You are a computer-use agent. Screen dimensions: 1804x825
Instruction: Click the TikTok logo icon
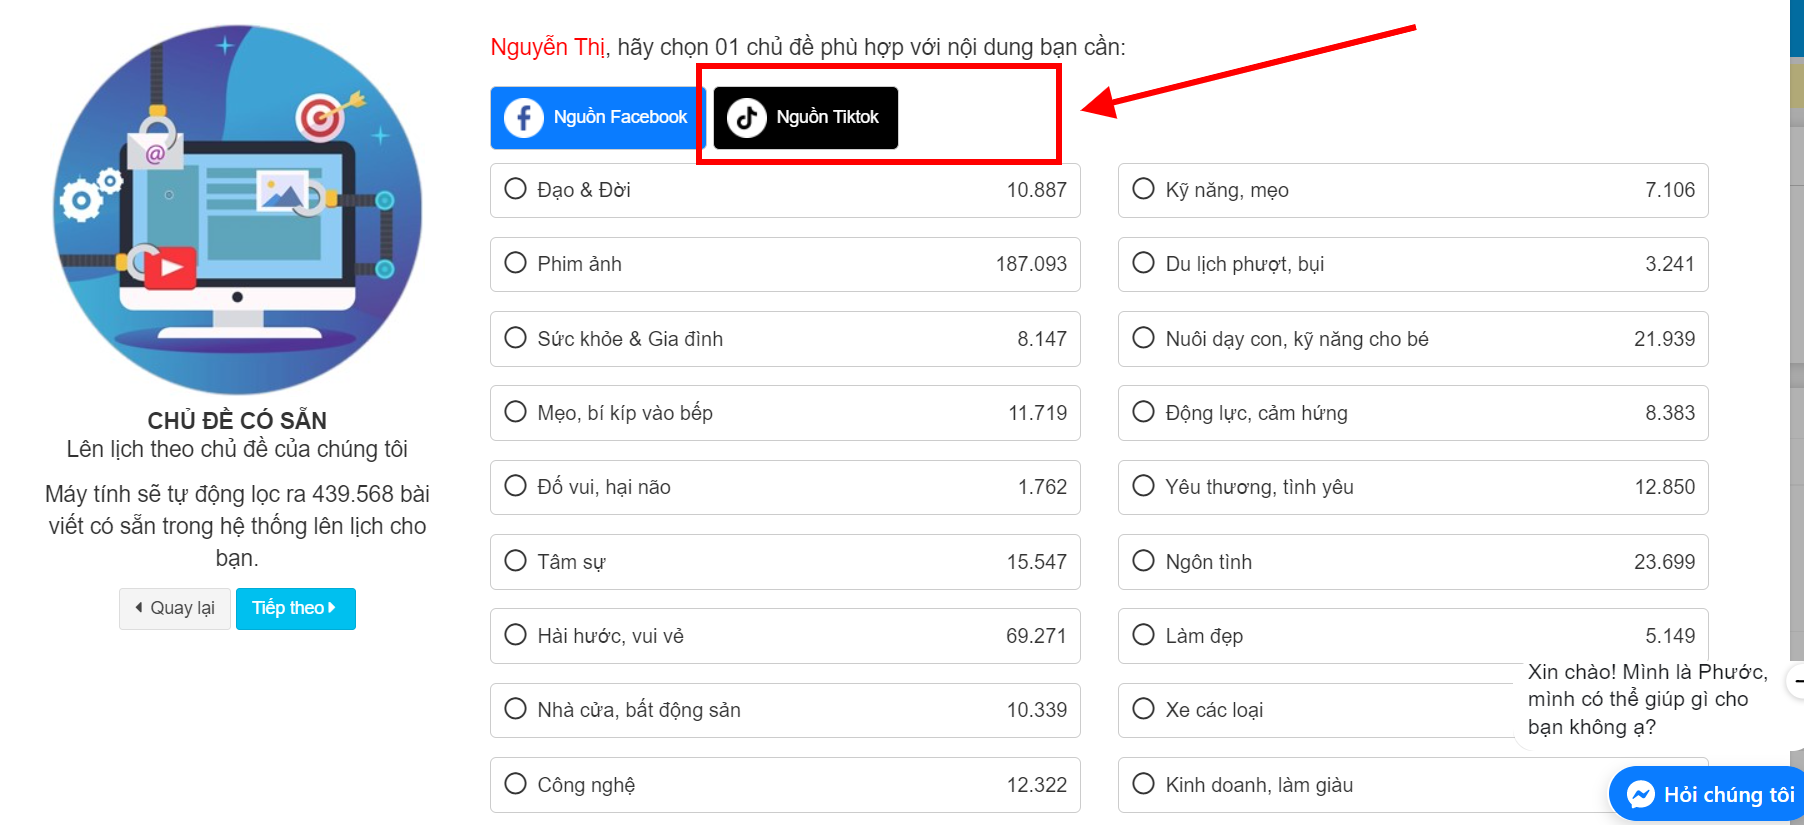pyautogui.click(x=746, y=117)
